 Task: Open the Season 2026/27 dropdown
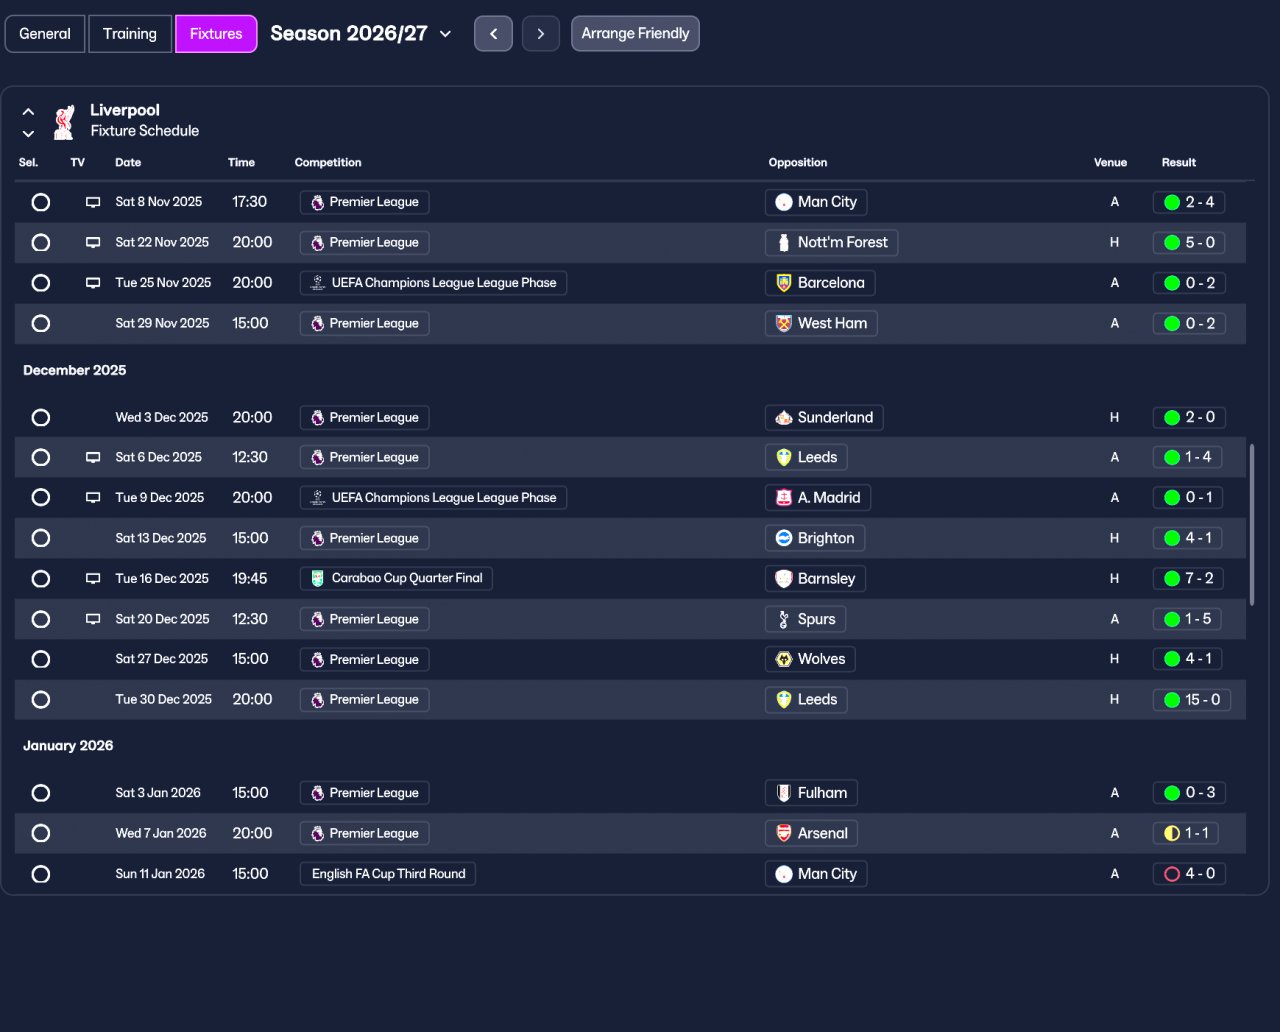(x=361, y=34)
